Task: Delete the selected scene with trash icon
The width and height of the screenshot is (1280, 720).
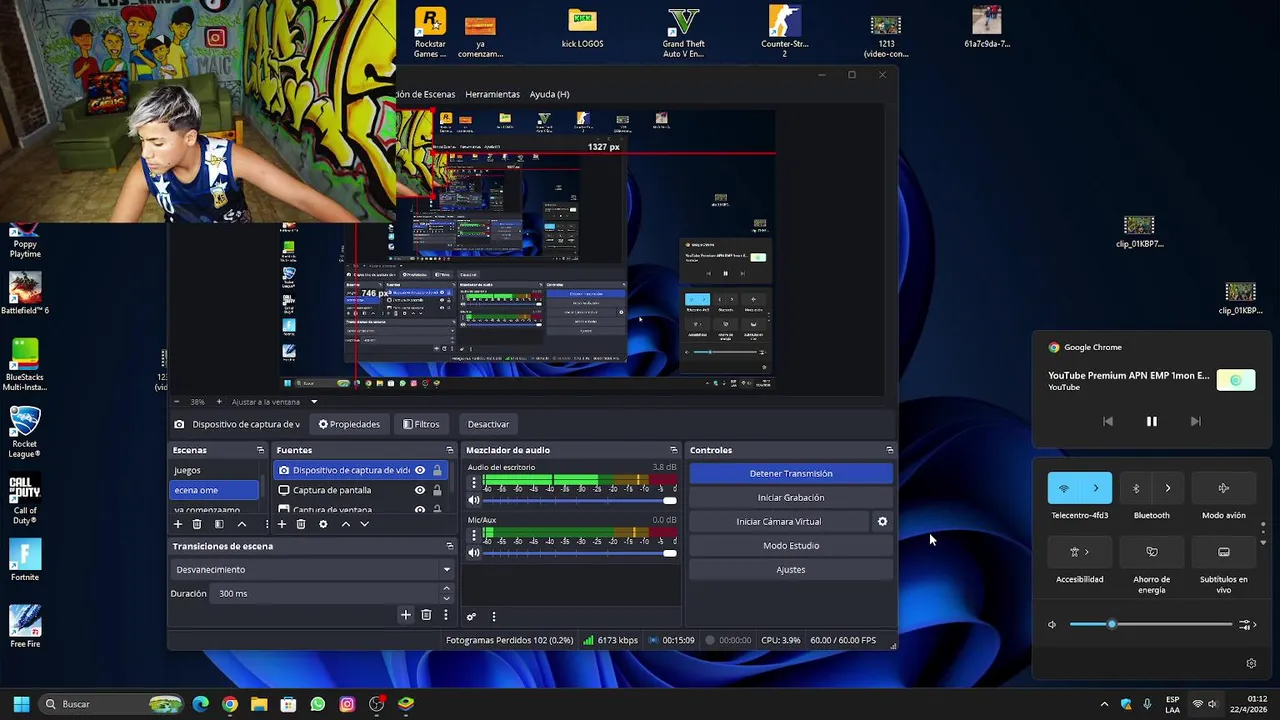Action: coord(197,524)
